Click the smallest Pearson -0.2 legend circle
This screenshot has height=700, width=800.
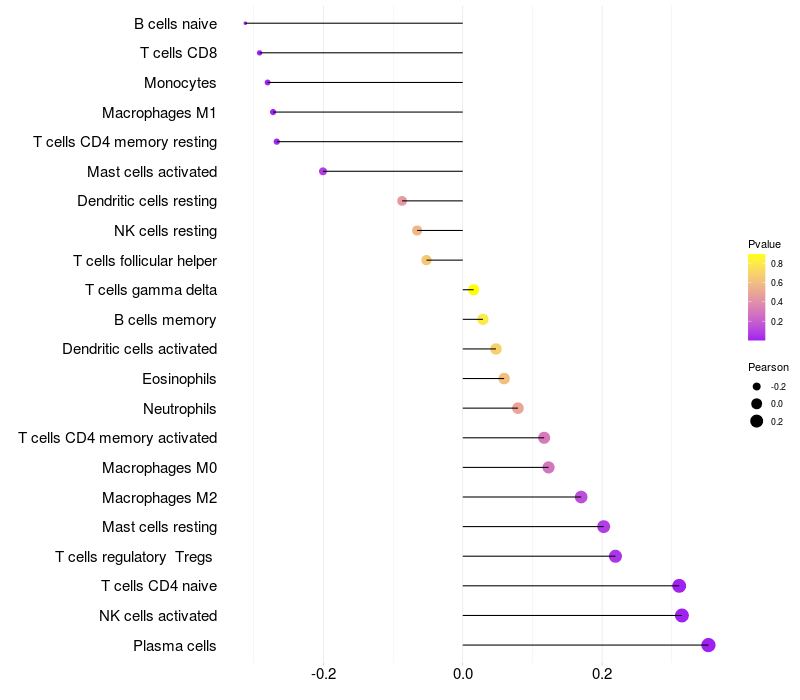tap(757, 386)
